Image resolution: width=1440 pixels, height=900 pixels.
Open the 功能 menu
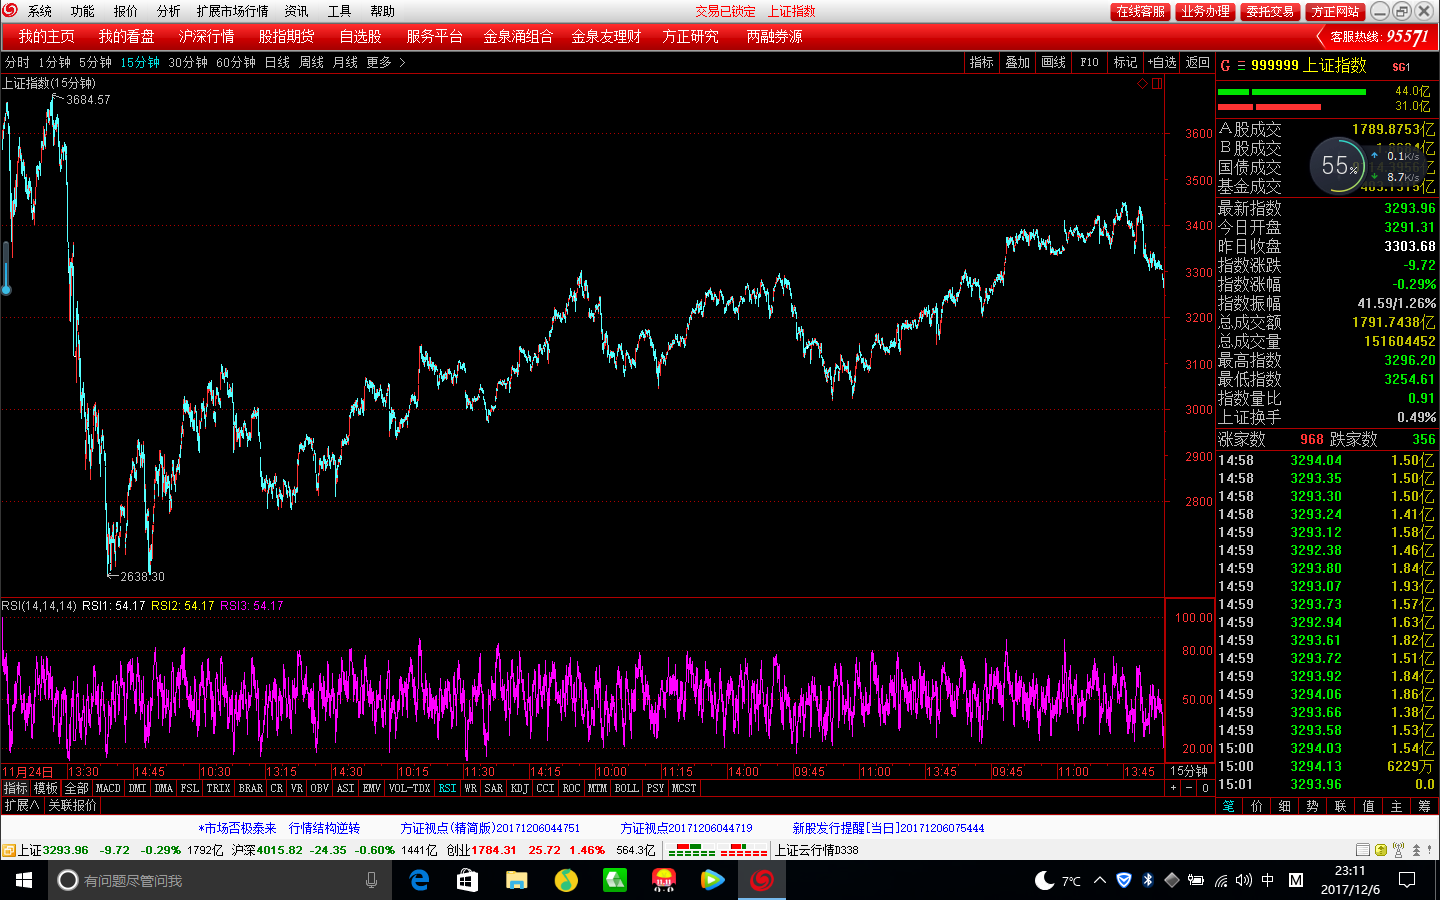click(x=82, y=11)
